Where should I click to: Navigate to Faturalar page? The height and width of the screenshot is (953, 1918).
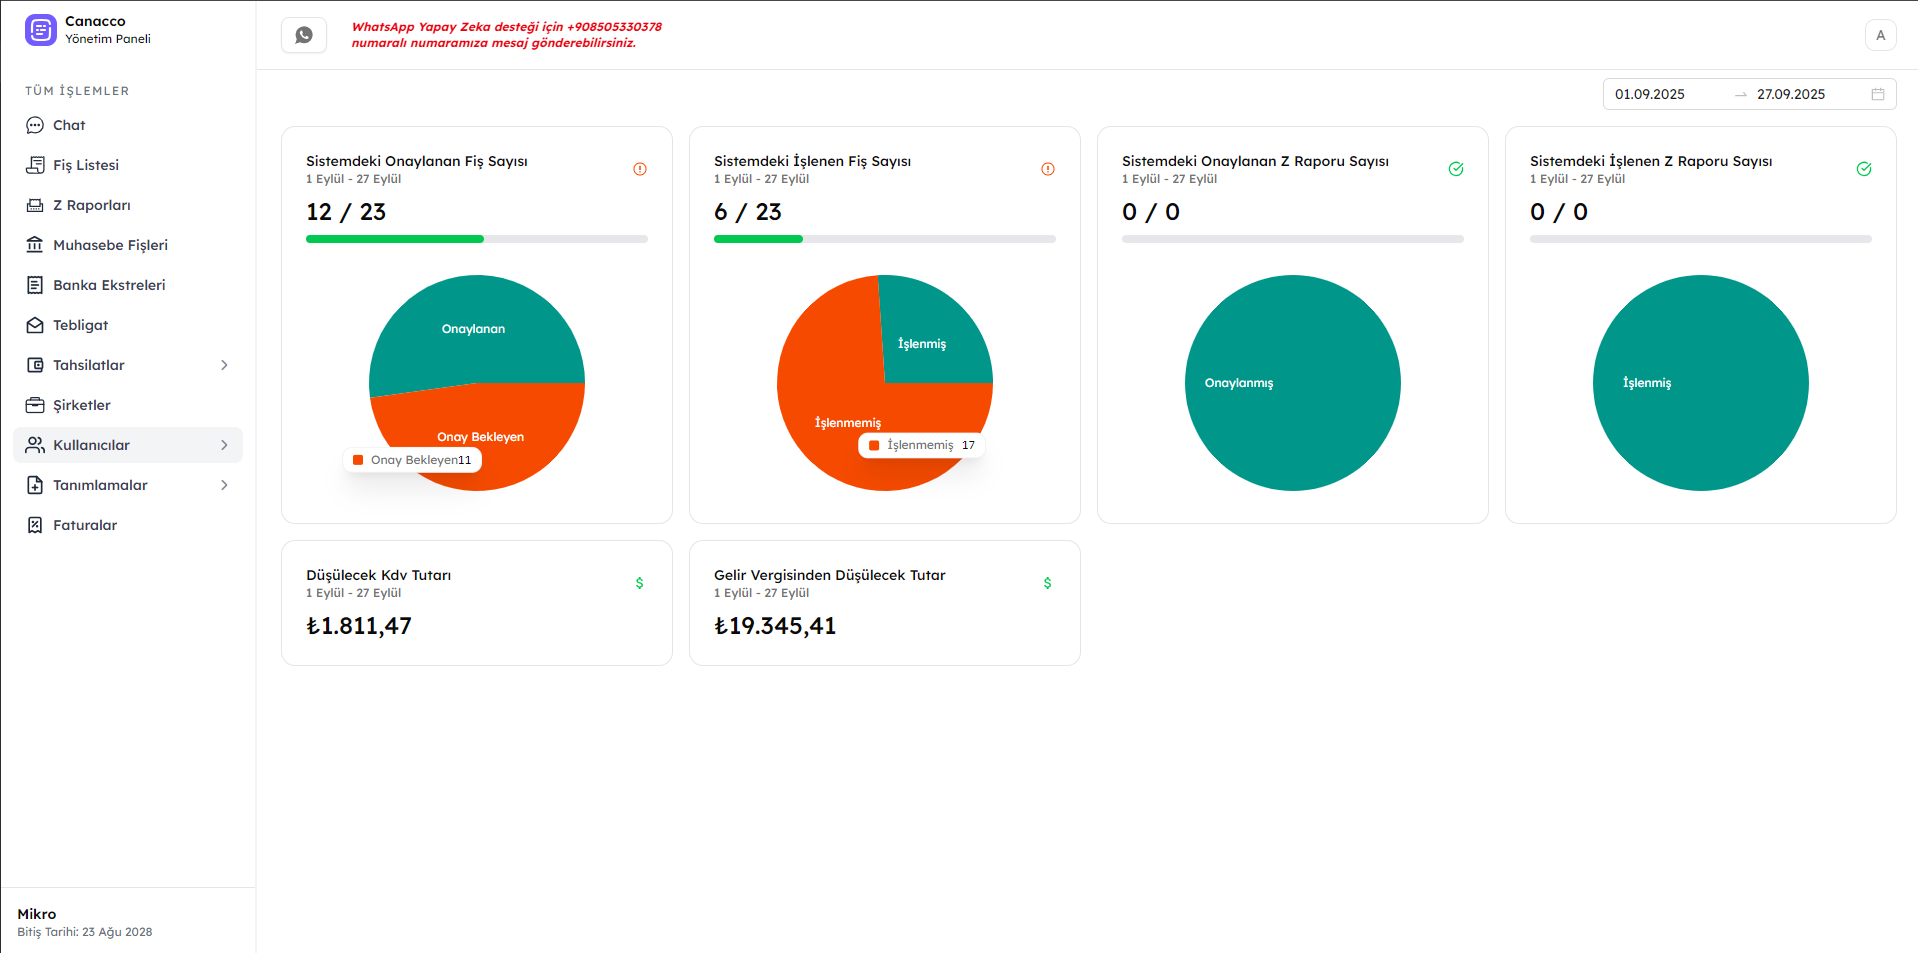tap(85, 525)
